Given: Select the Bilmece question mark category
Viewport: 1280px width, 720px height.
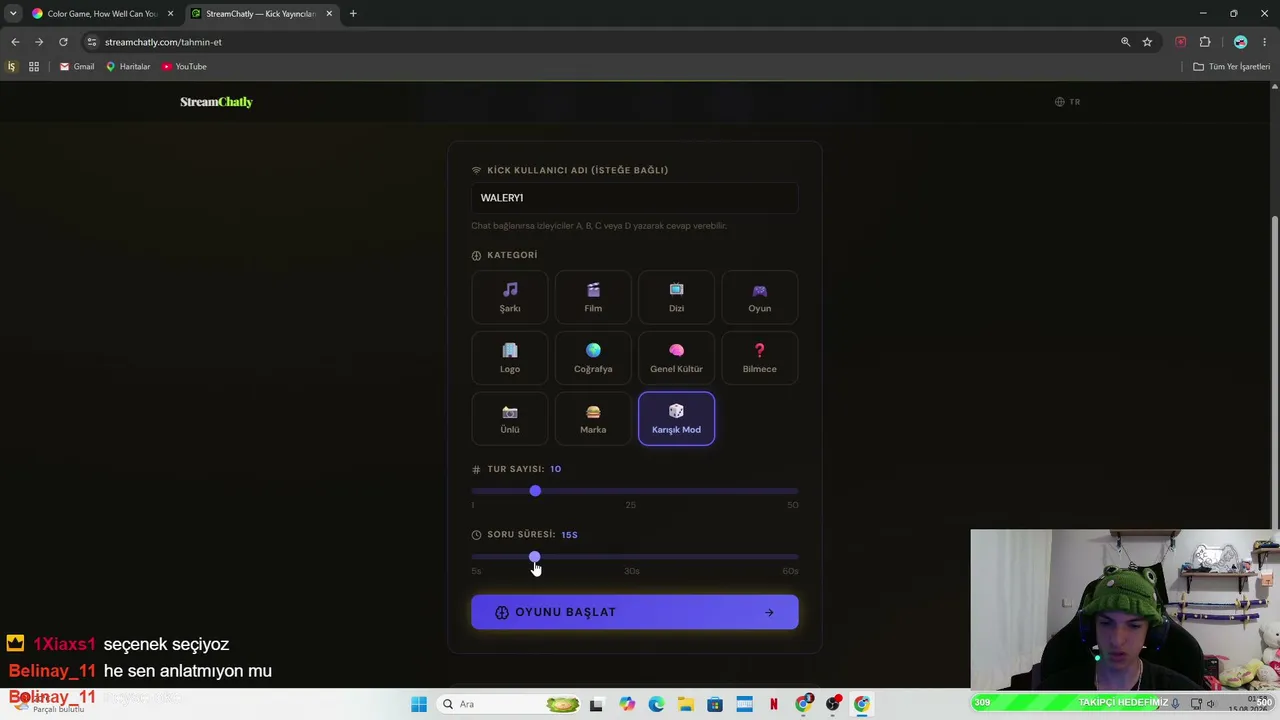Looking at the screenshot, I should (760, 358).
